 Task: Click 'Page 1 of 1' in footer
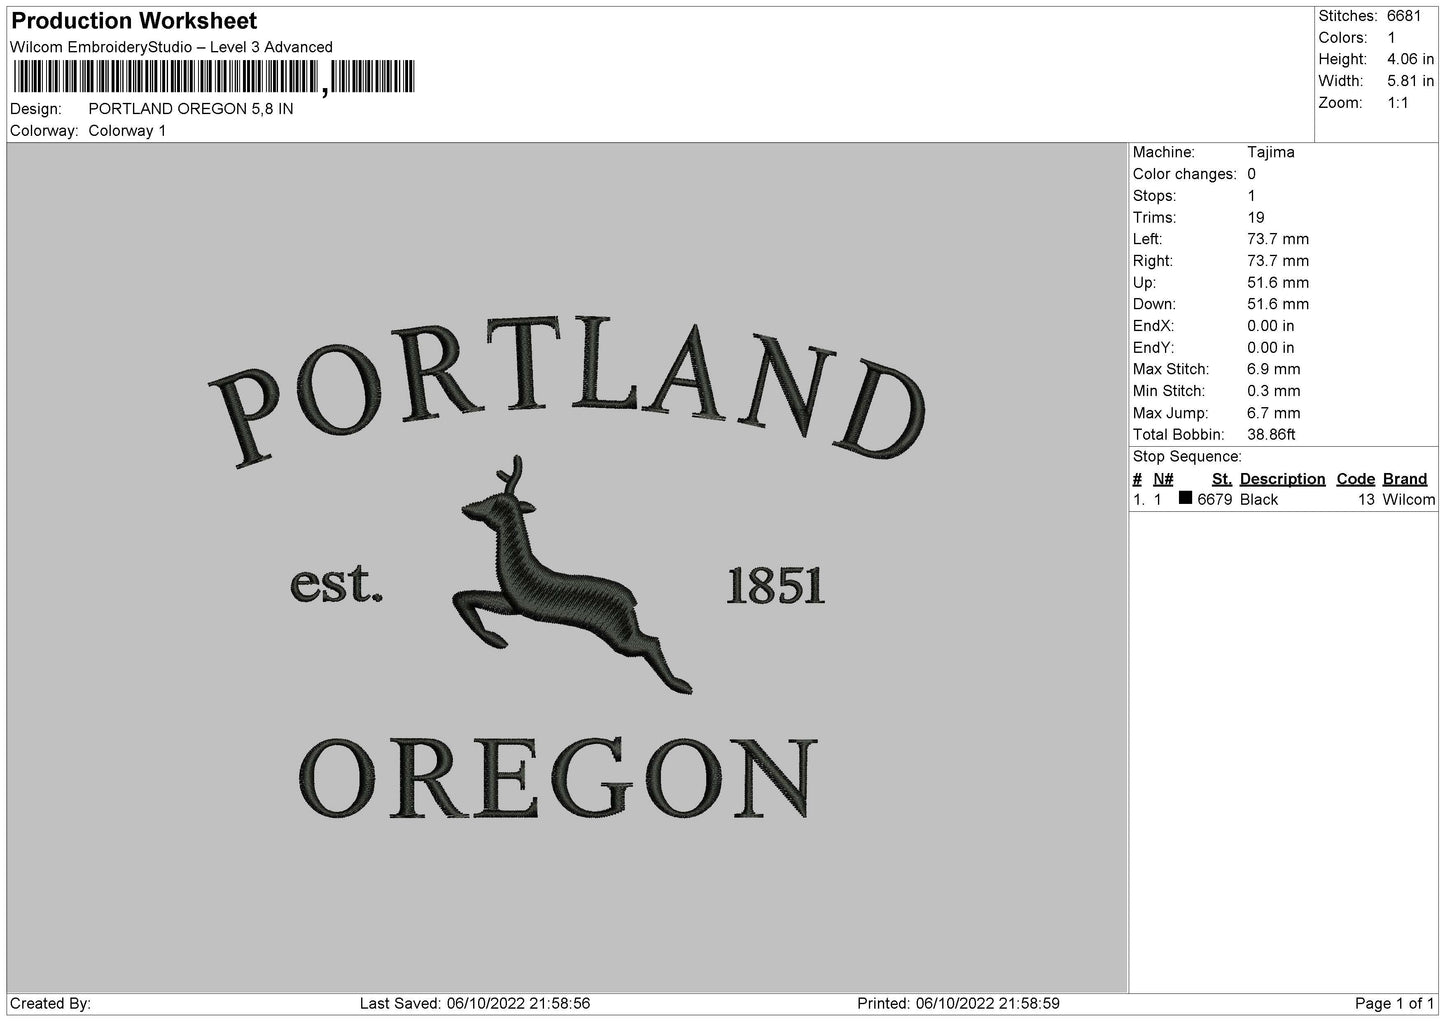click(1395, 1003)
